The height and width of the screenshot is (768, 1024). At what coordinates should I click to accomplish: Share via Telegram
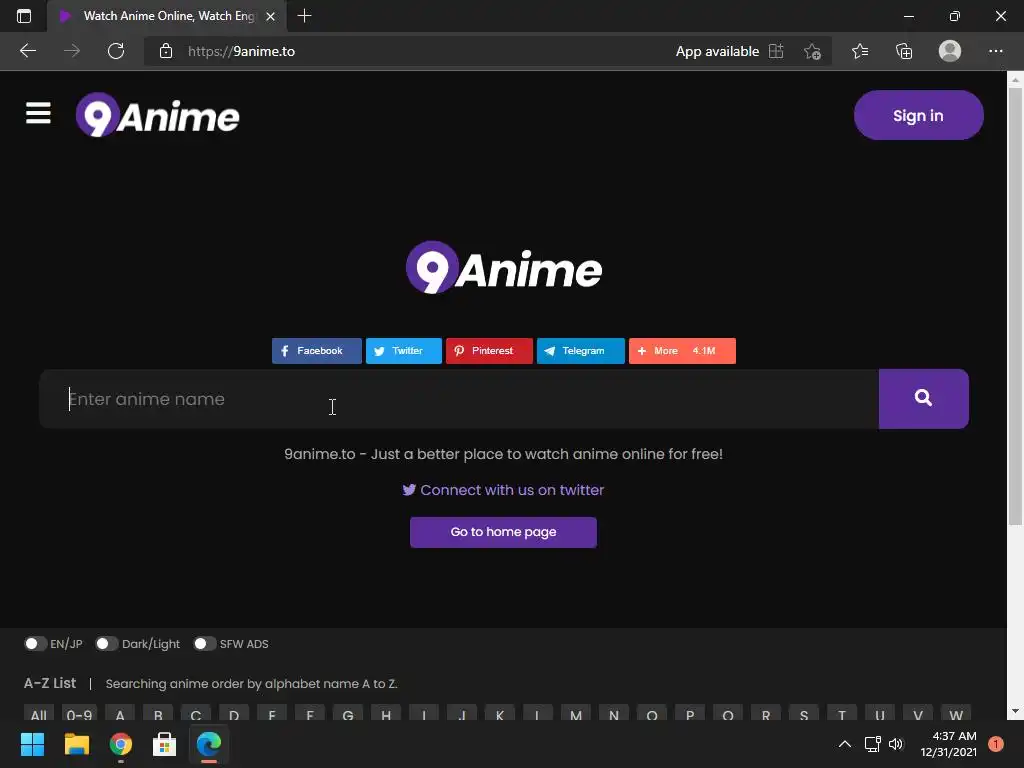click(x=581, y=351)
